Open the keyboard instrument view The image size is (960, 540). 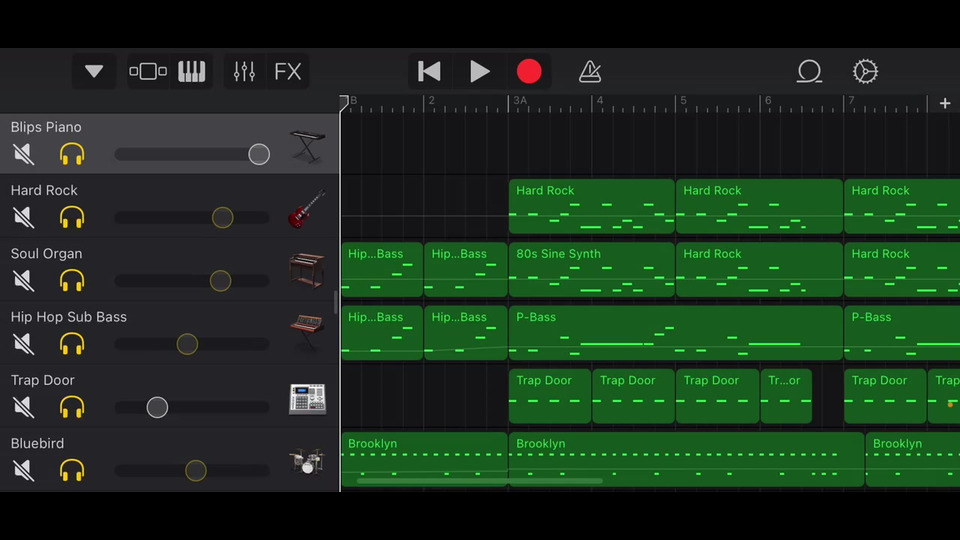click(x=192, y=71)
